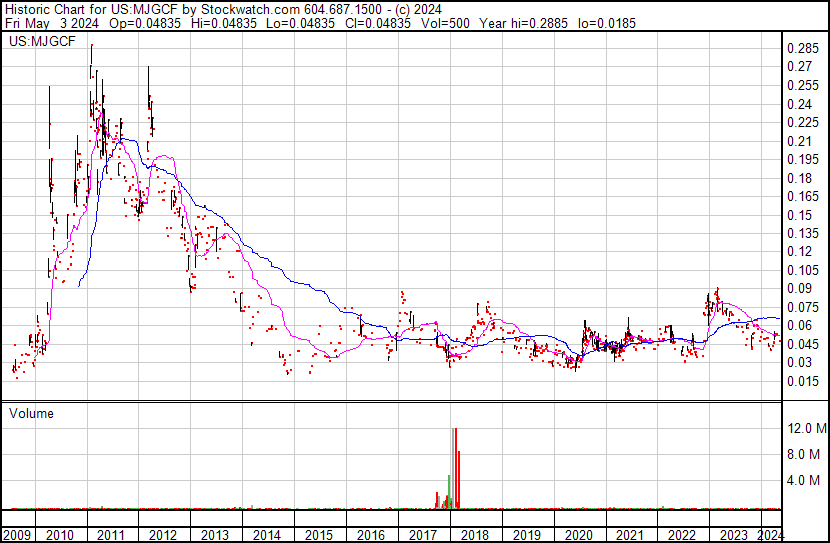Click the 0.015 price axis label
This screenshot has width=830, height=543.
(802, 381)
